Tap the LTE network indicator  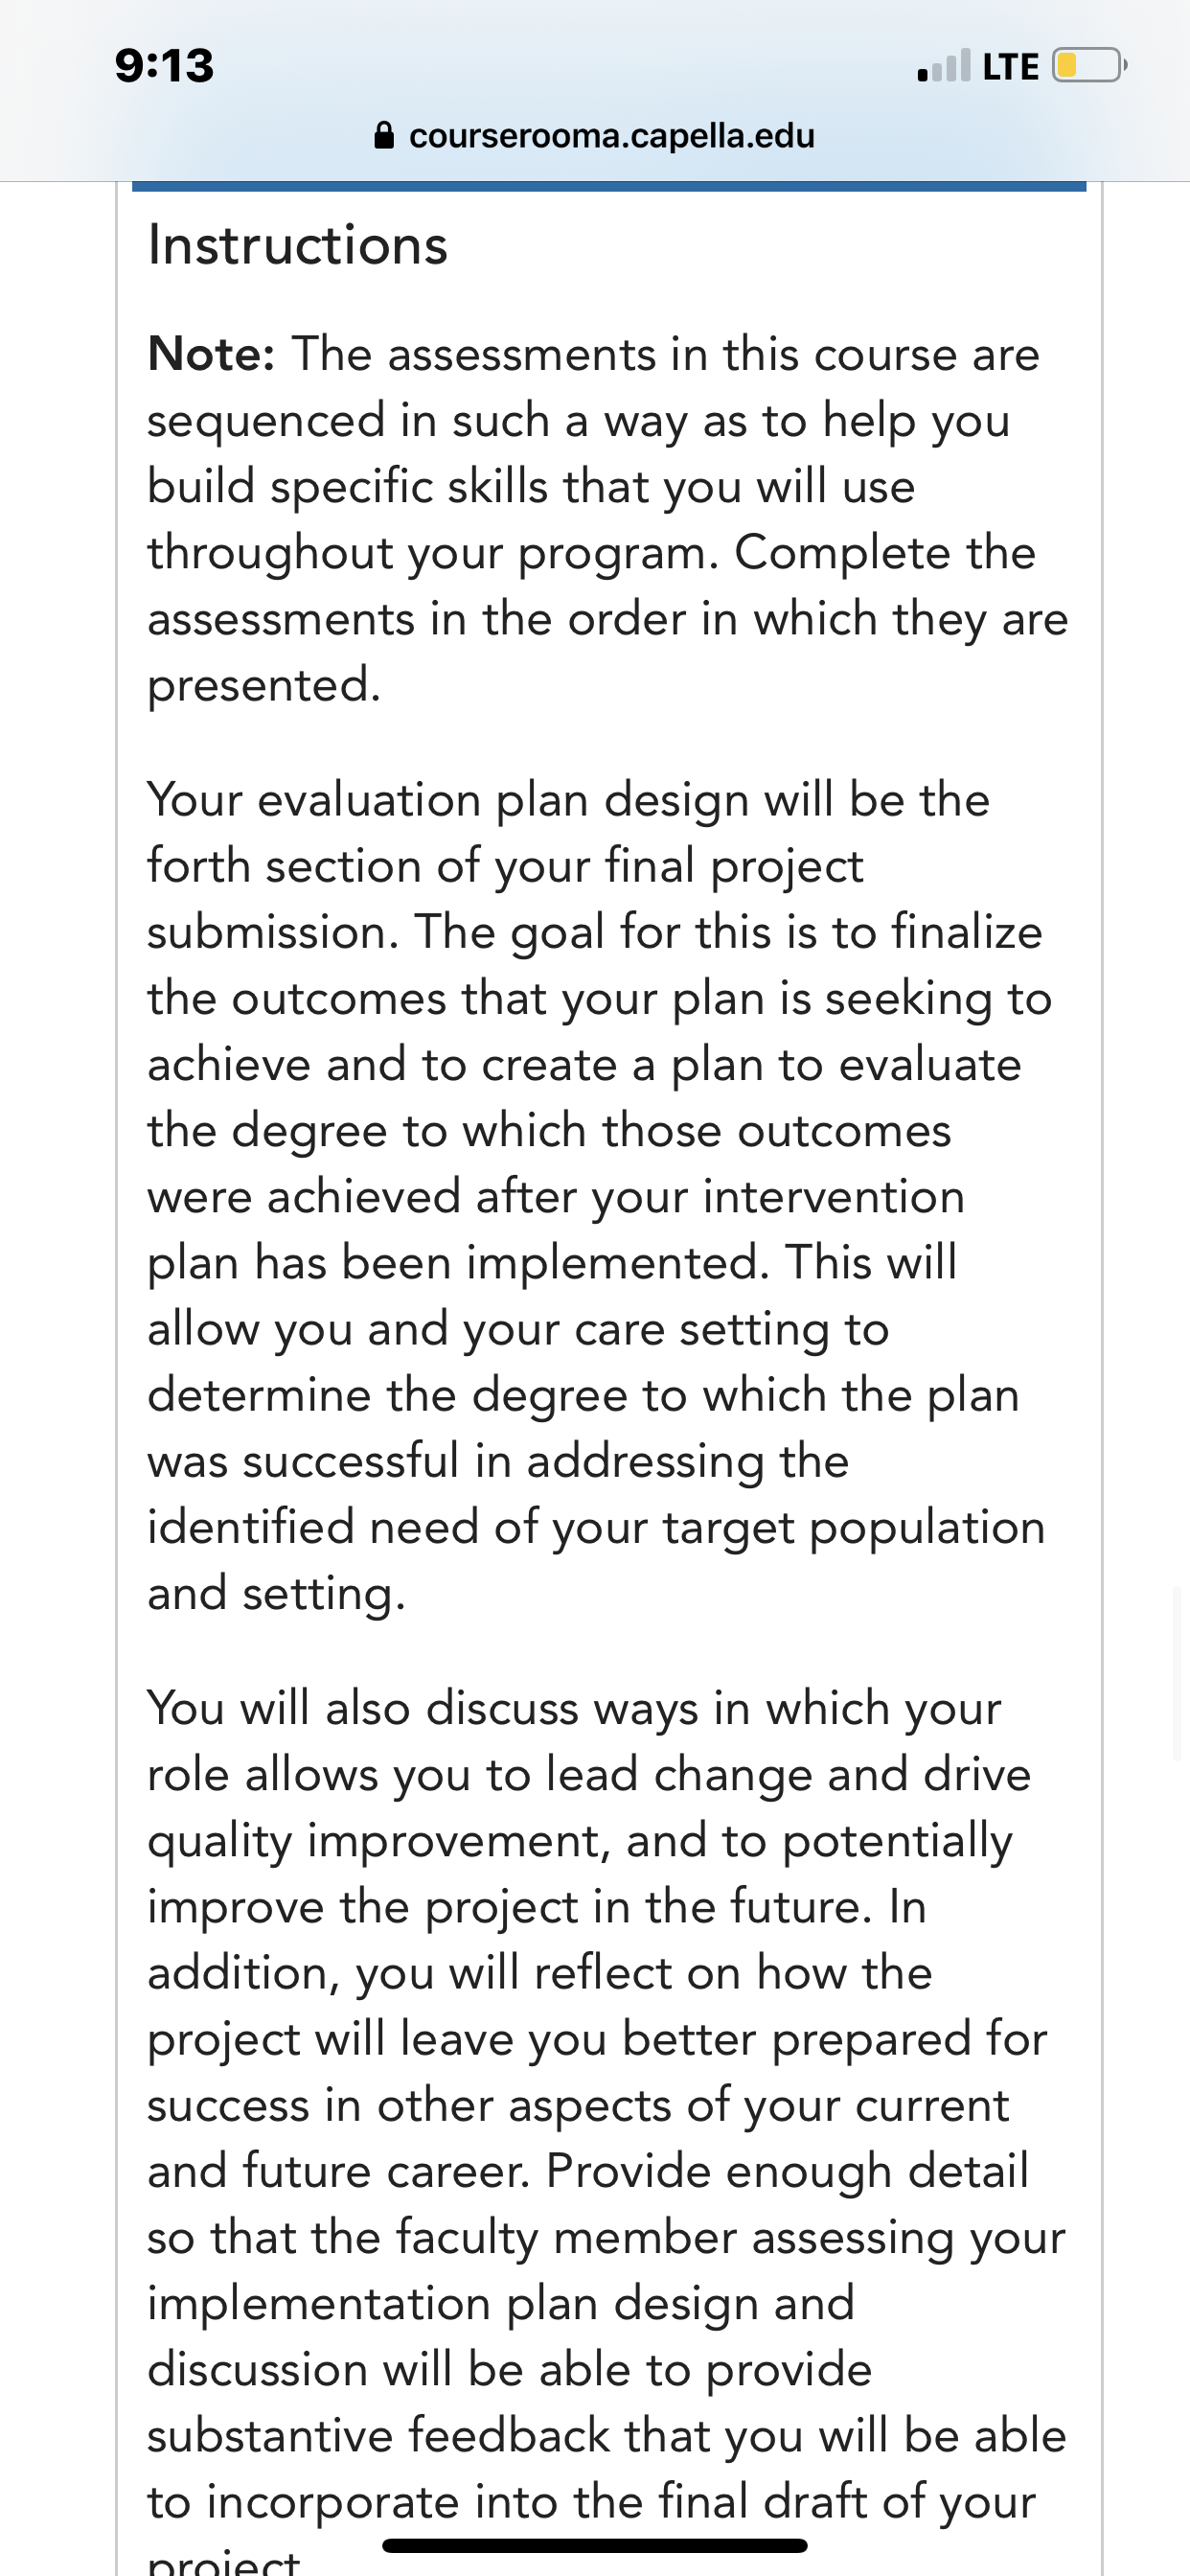click(1011, 67)
